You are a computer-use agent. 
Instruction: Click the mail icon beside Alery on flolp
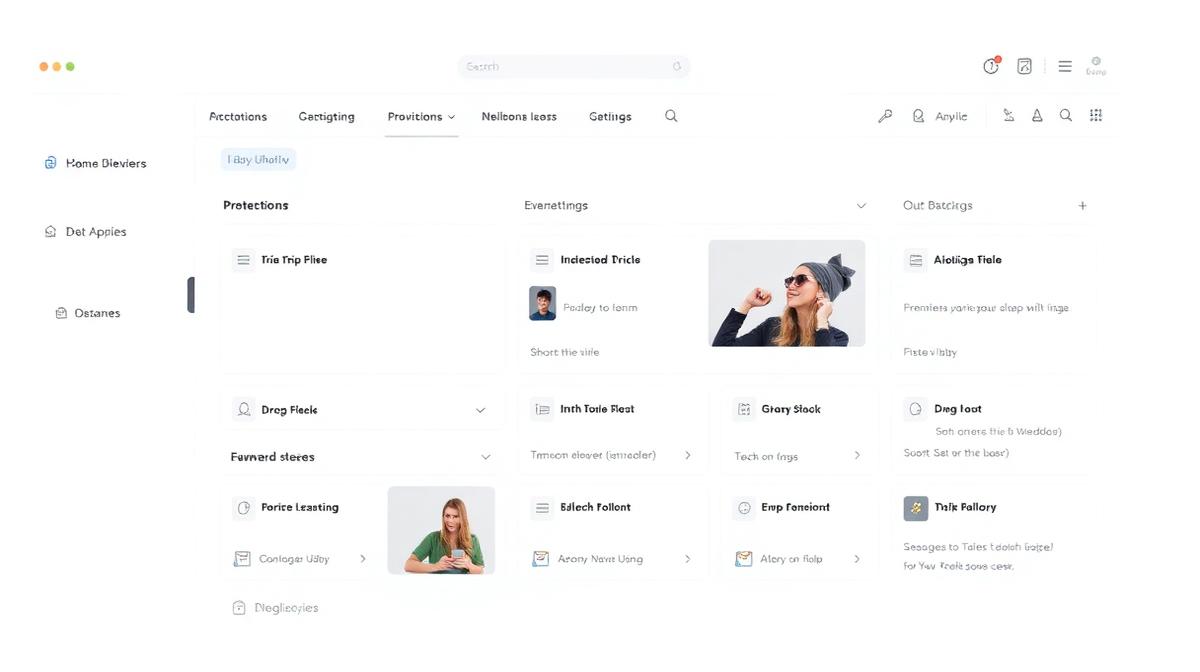743,559
